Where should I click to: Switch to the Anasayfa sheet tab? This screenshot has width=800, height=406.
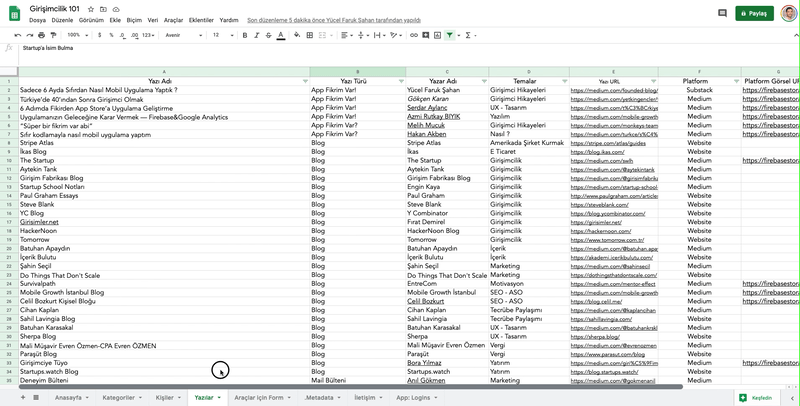(x=71, y=398)
